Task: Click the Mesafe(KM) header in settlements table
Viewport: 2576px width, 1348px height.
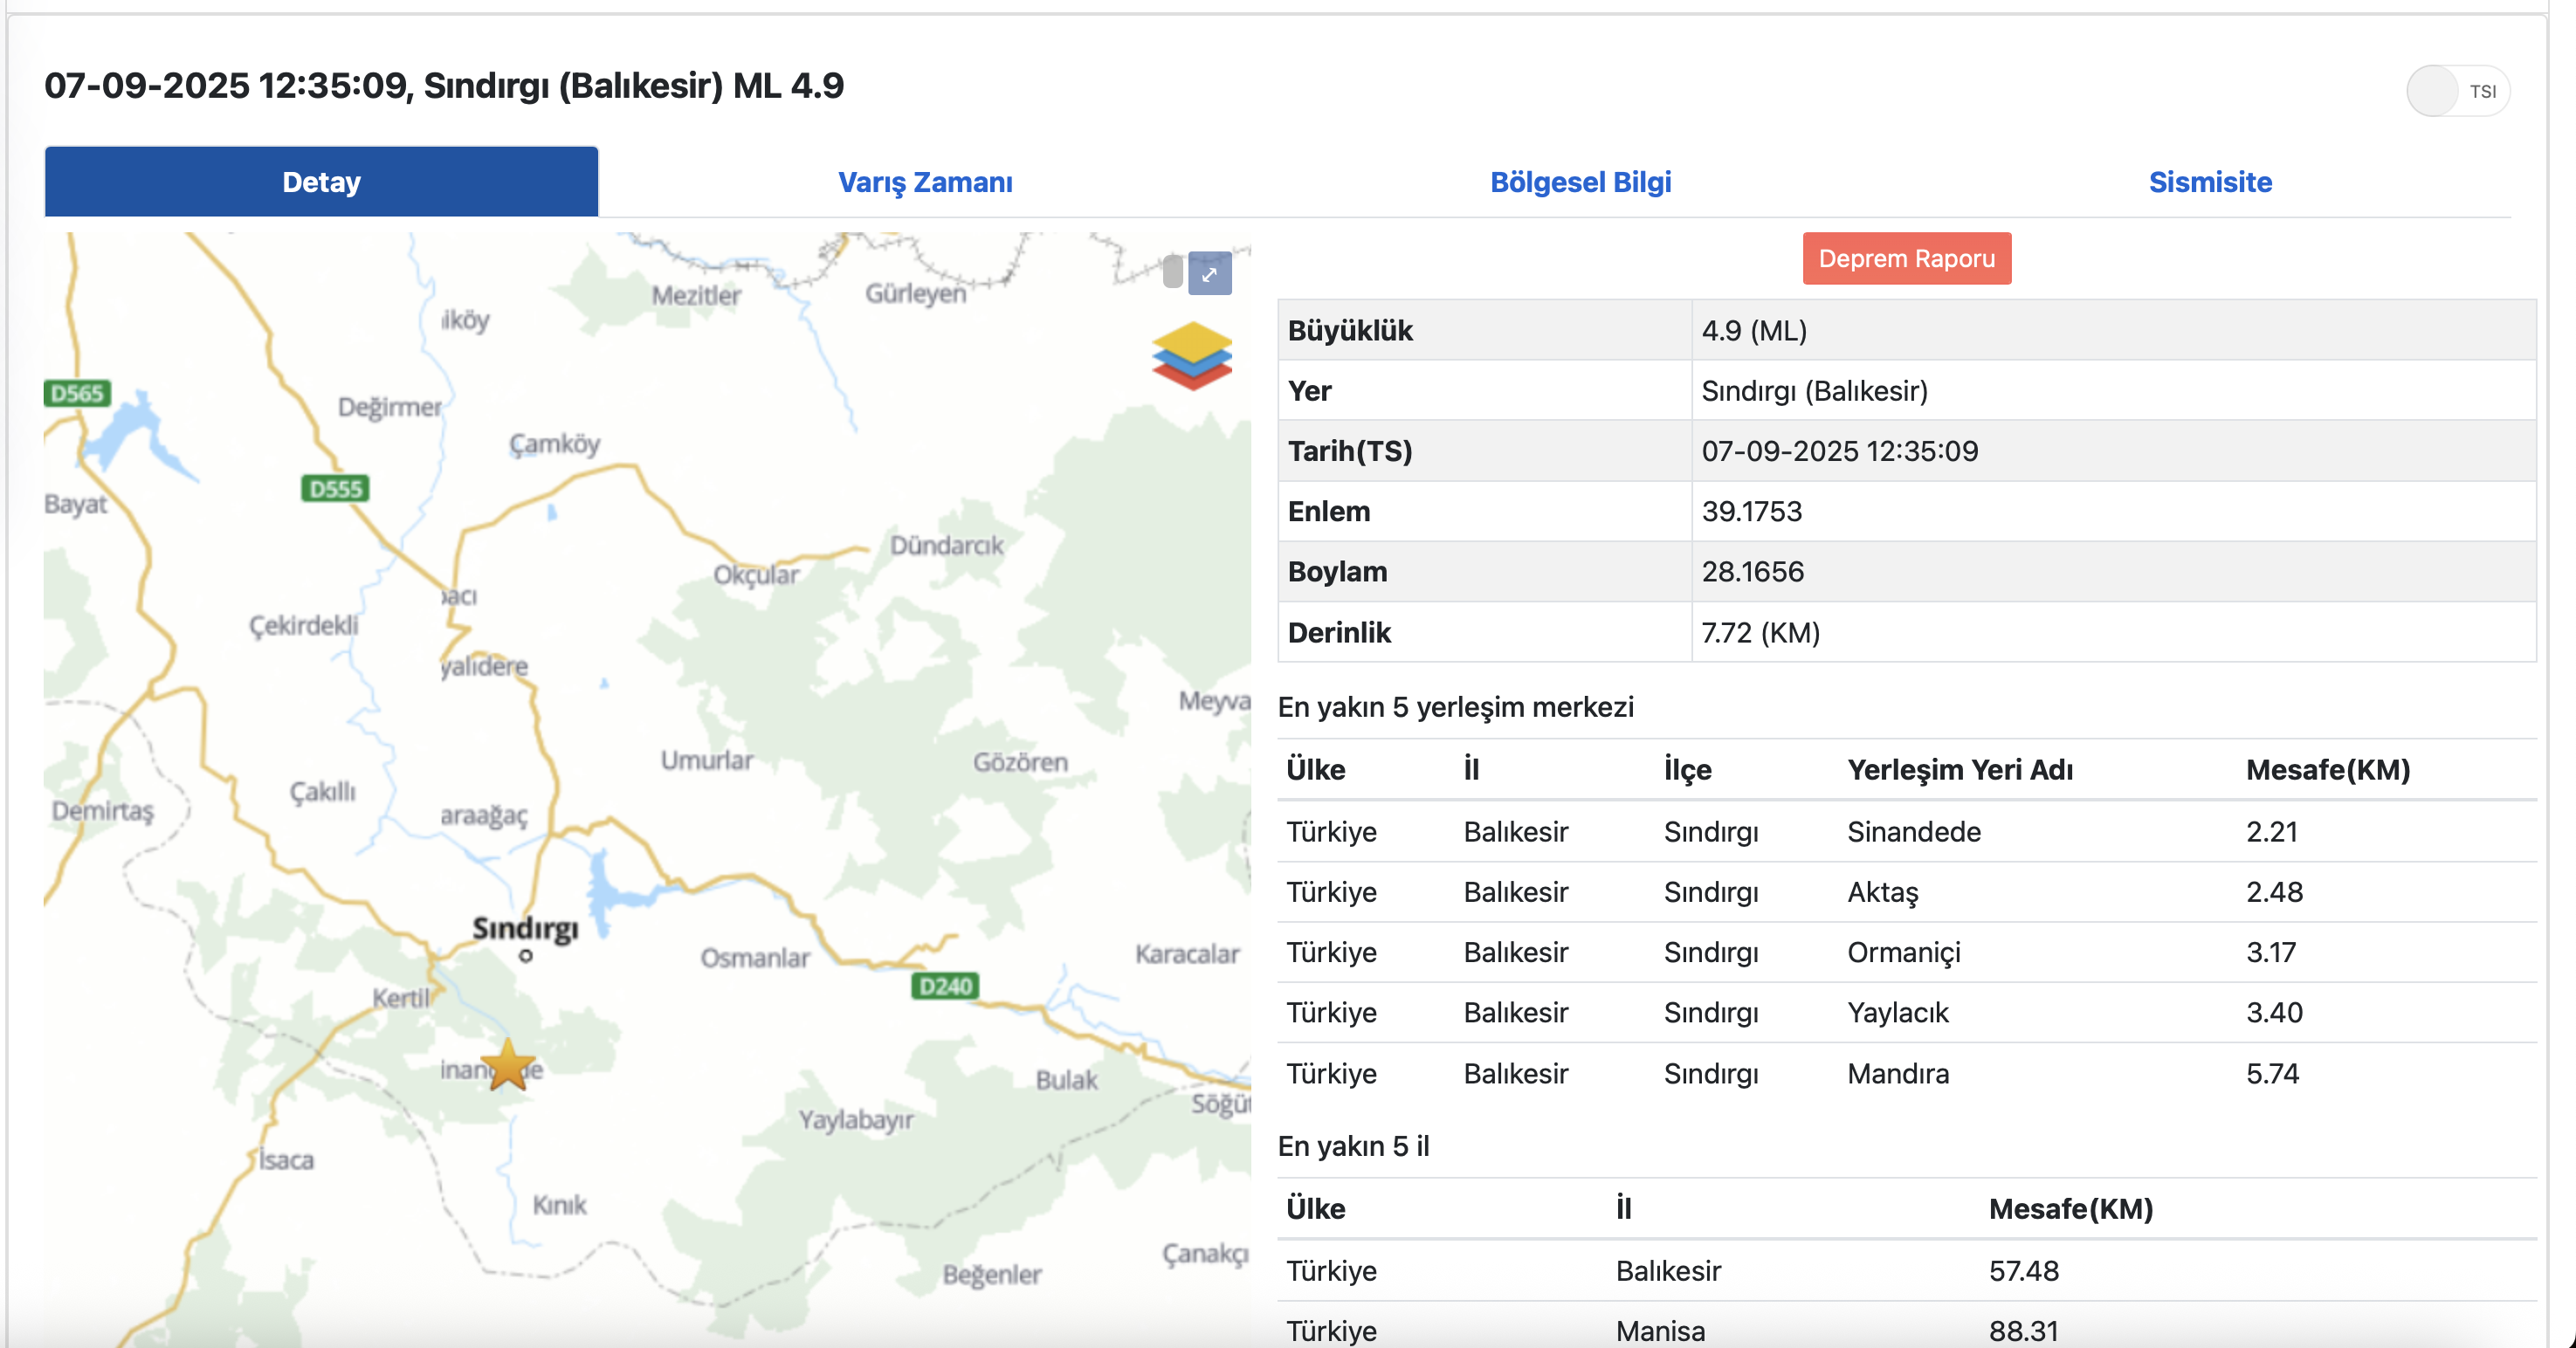Action: point(2327,770)
